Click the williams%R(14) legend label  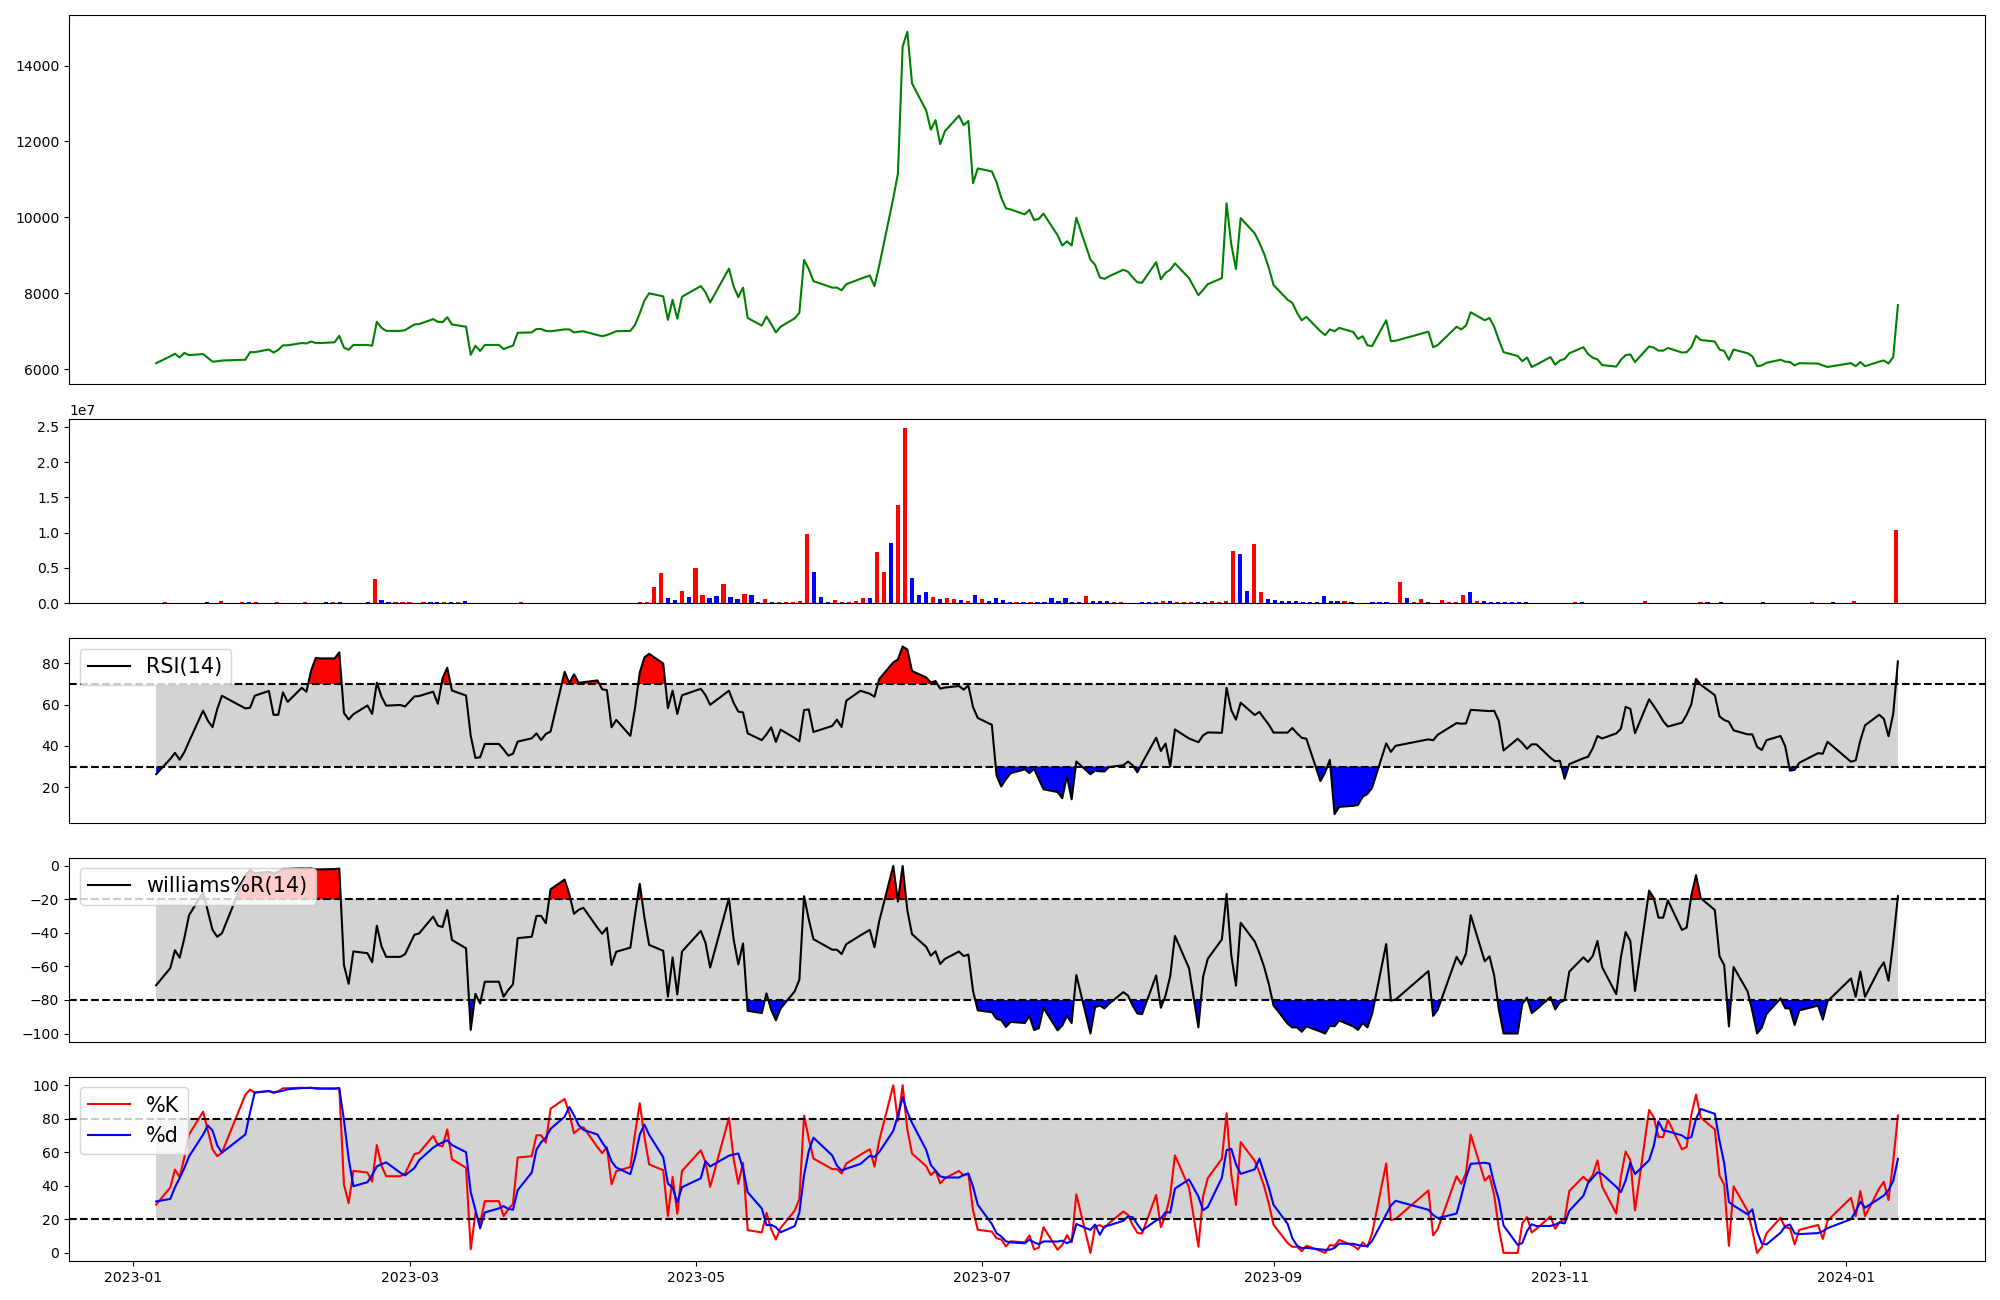[227, 885]
